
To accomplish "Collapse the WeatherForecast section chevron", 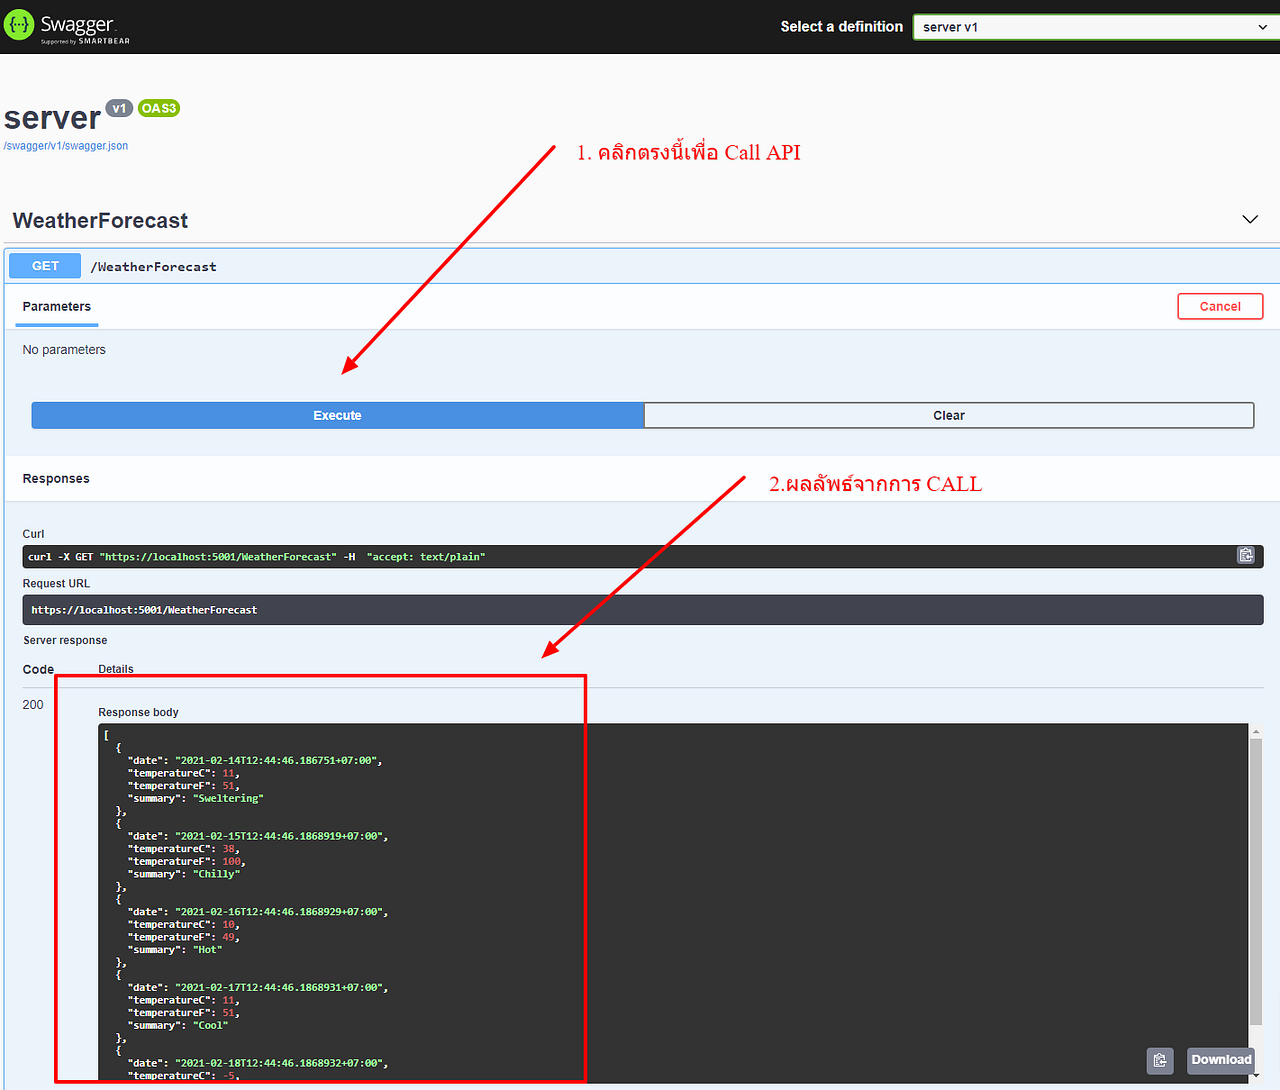I will coord(1249,218).
